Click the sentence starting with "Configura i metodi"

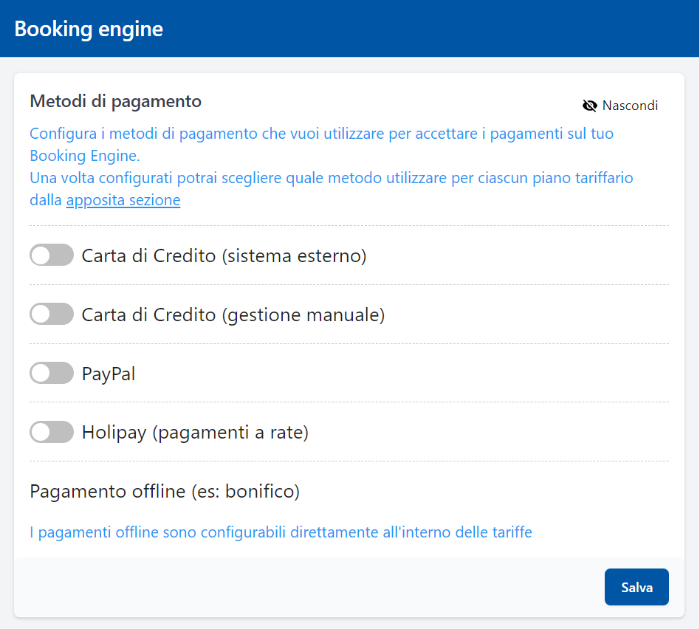pos(320,133)
